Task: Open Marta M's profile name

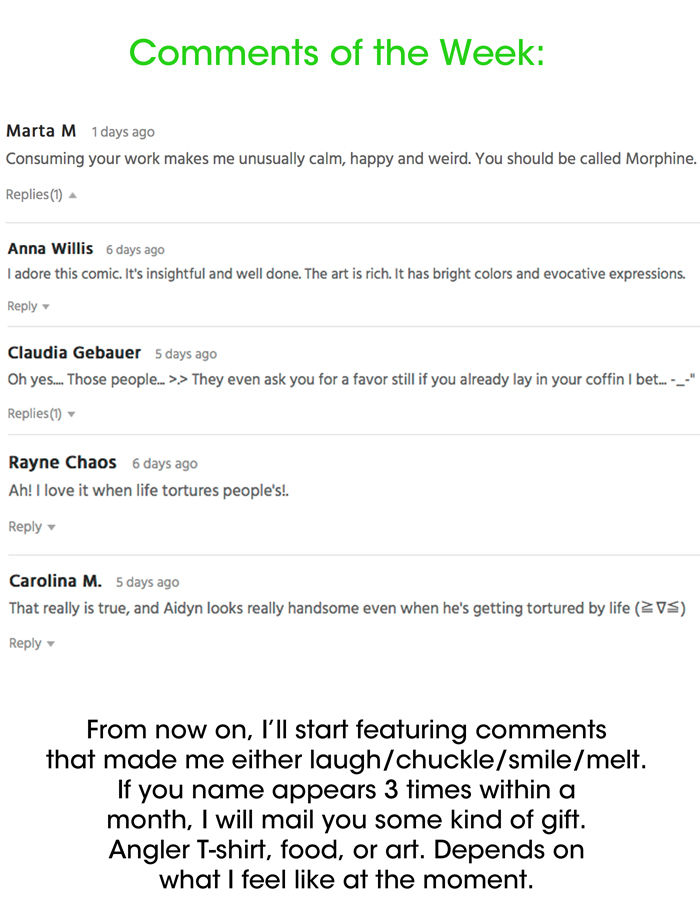Action: [x=41, y=131]
